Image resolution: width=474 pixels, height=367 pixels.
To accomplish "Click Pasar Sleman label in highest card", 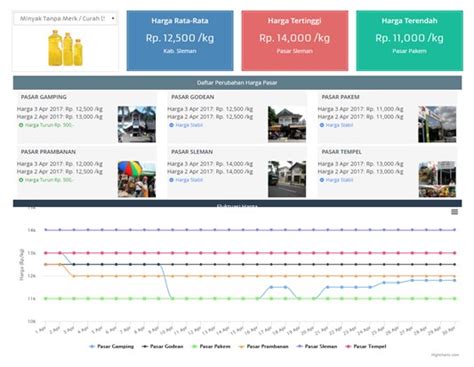I will [x=295, y=51].
